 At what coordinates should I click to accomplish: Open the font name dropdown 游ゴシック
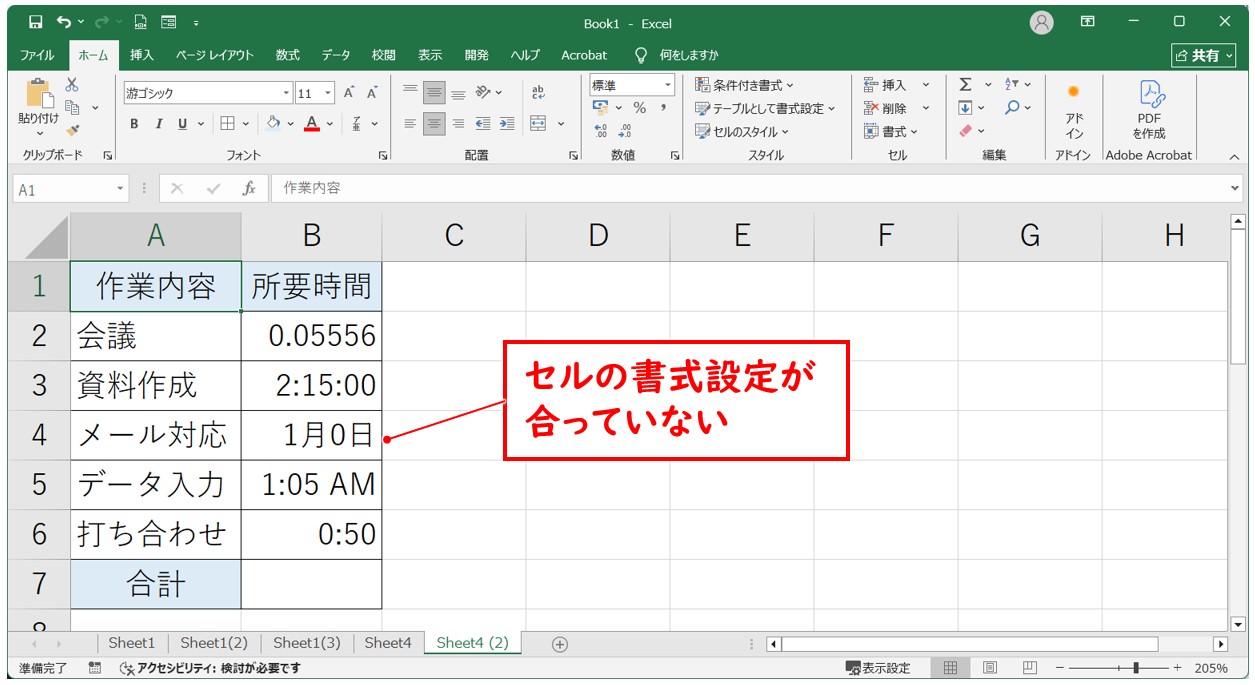coord(286,93)
